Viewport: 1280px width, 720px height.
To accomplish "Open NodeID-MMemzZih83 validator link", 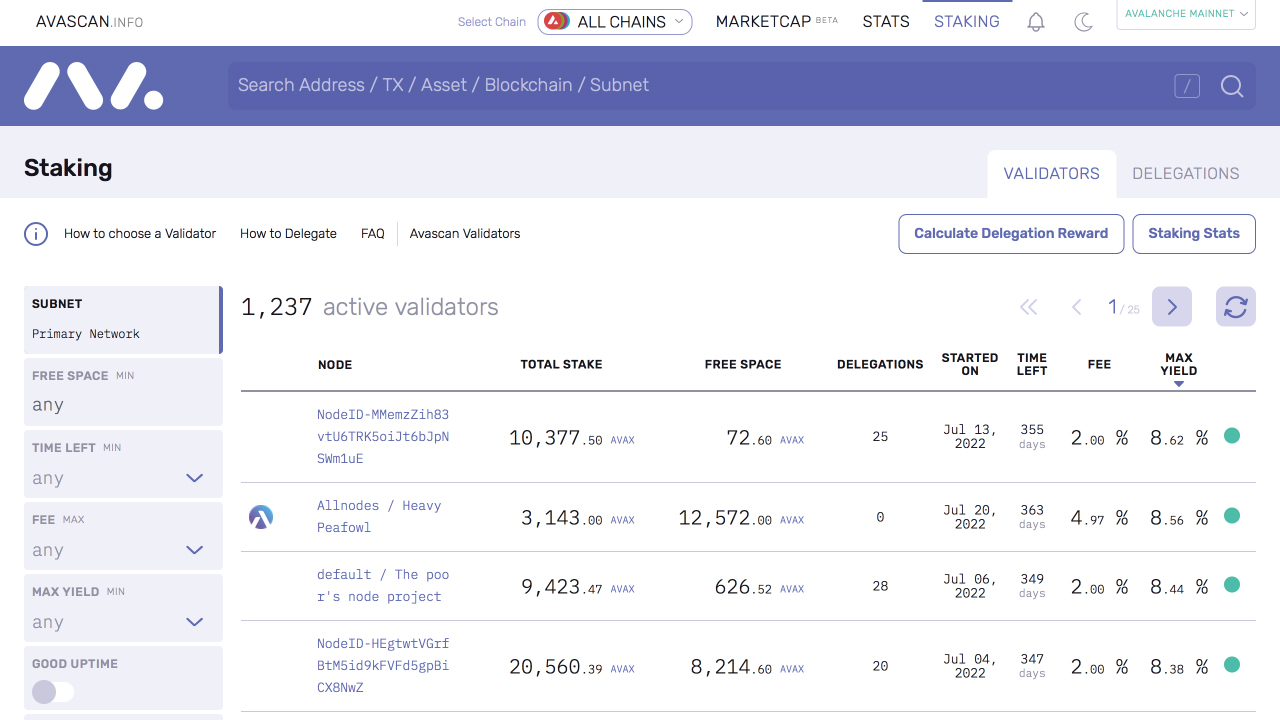I will (383, 436).
